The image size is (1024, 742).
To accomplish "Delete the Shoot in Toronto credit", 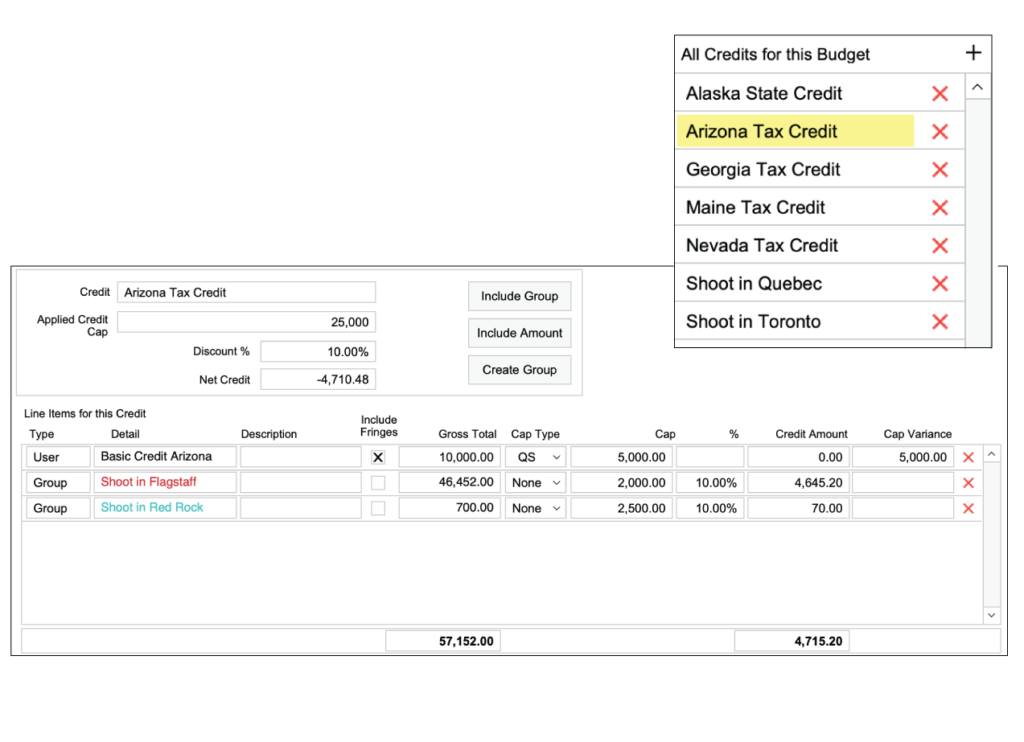I will pos(940,321).
